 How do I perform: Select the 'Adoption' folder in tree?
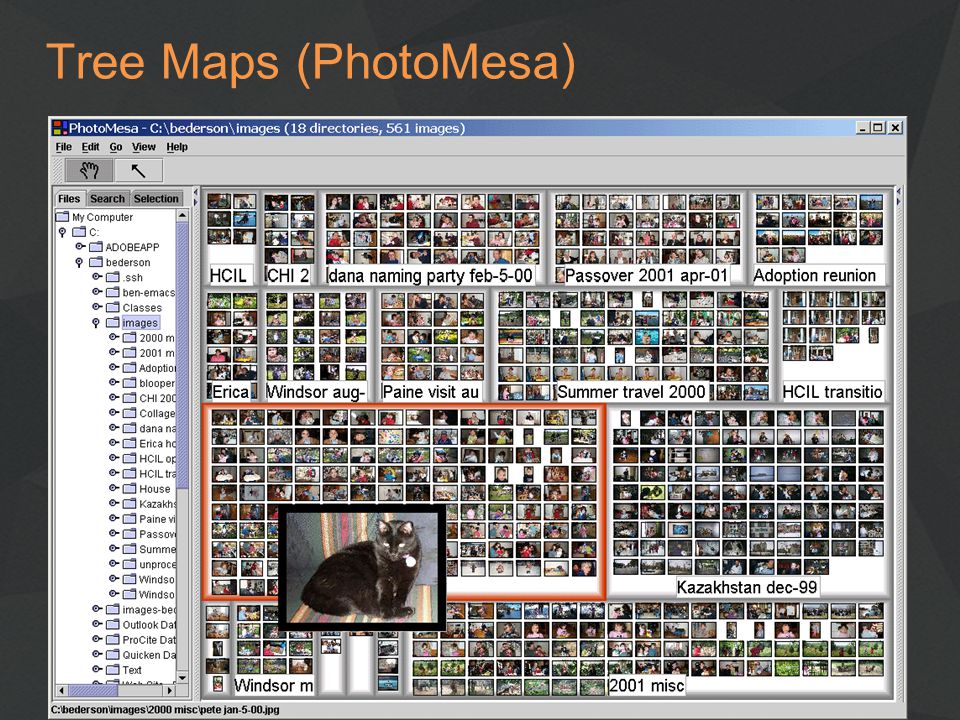click(157, 368)
